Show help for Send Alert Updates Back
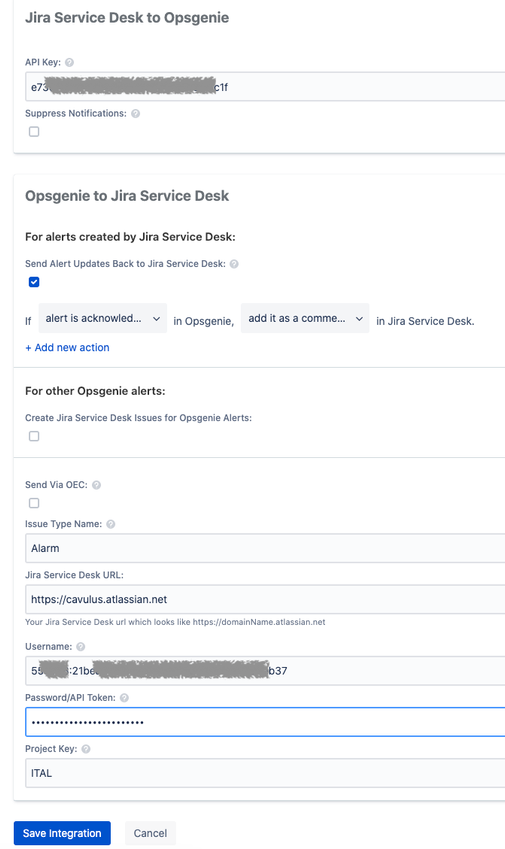 point(234,264)
